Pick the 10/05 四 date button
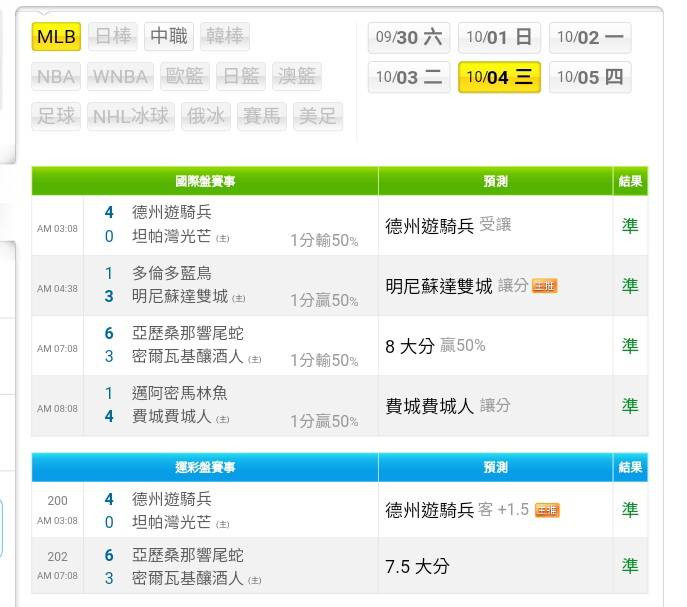 click(x=590, y=78)
